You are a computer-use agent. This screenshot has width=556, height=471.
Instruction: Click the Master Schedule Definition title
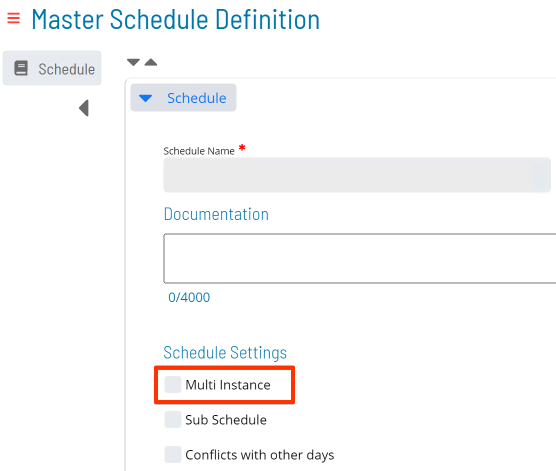tap(176, 20)
